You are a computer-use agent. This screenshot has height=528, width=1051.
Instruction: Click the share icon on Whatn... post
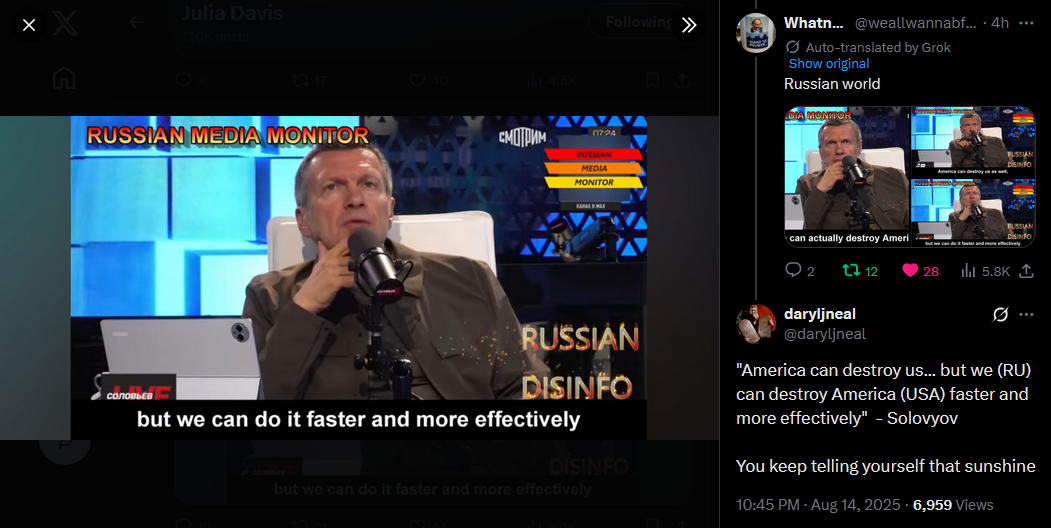coord(1026,270)
